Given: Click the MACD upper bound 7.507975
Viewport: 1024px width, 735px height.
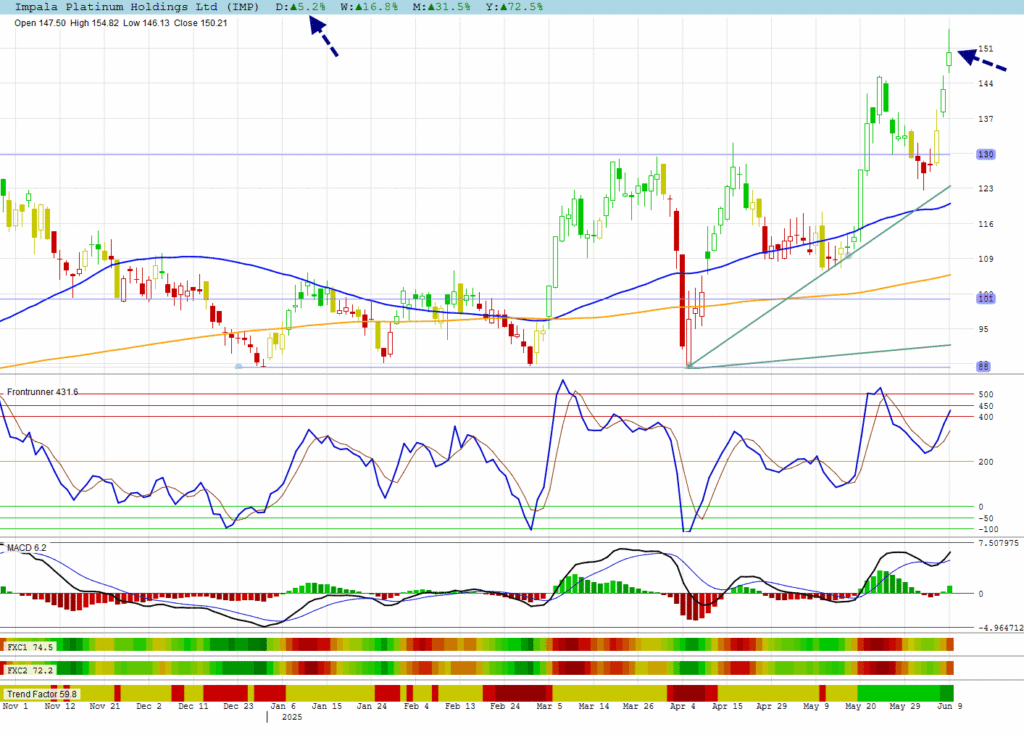Looking at the screenshot, I should pos(998,543).
